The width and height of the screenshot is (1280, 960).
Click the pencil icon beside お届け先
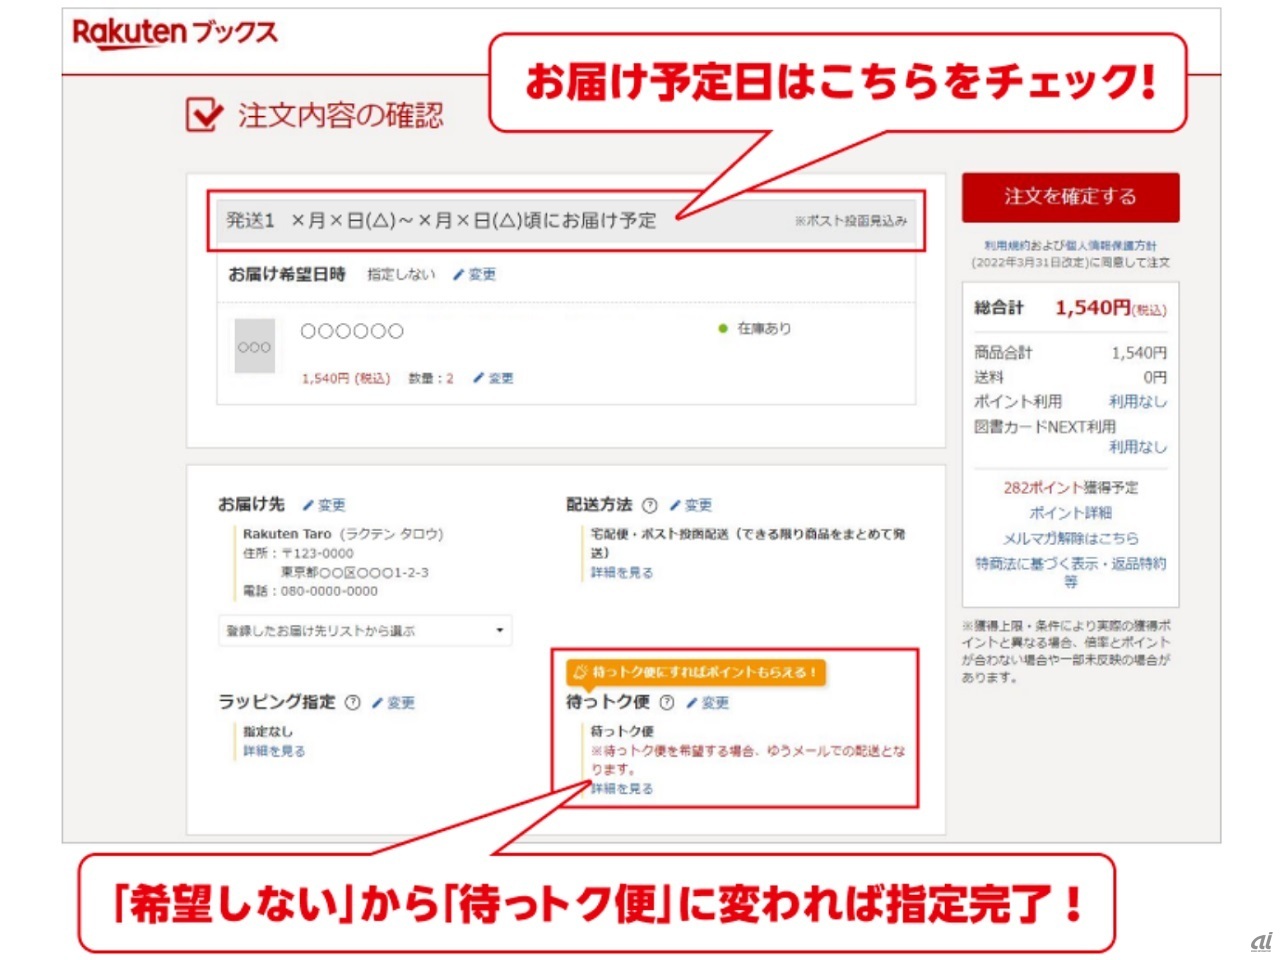(308, 505)
